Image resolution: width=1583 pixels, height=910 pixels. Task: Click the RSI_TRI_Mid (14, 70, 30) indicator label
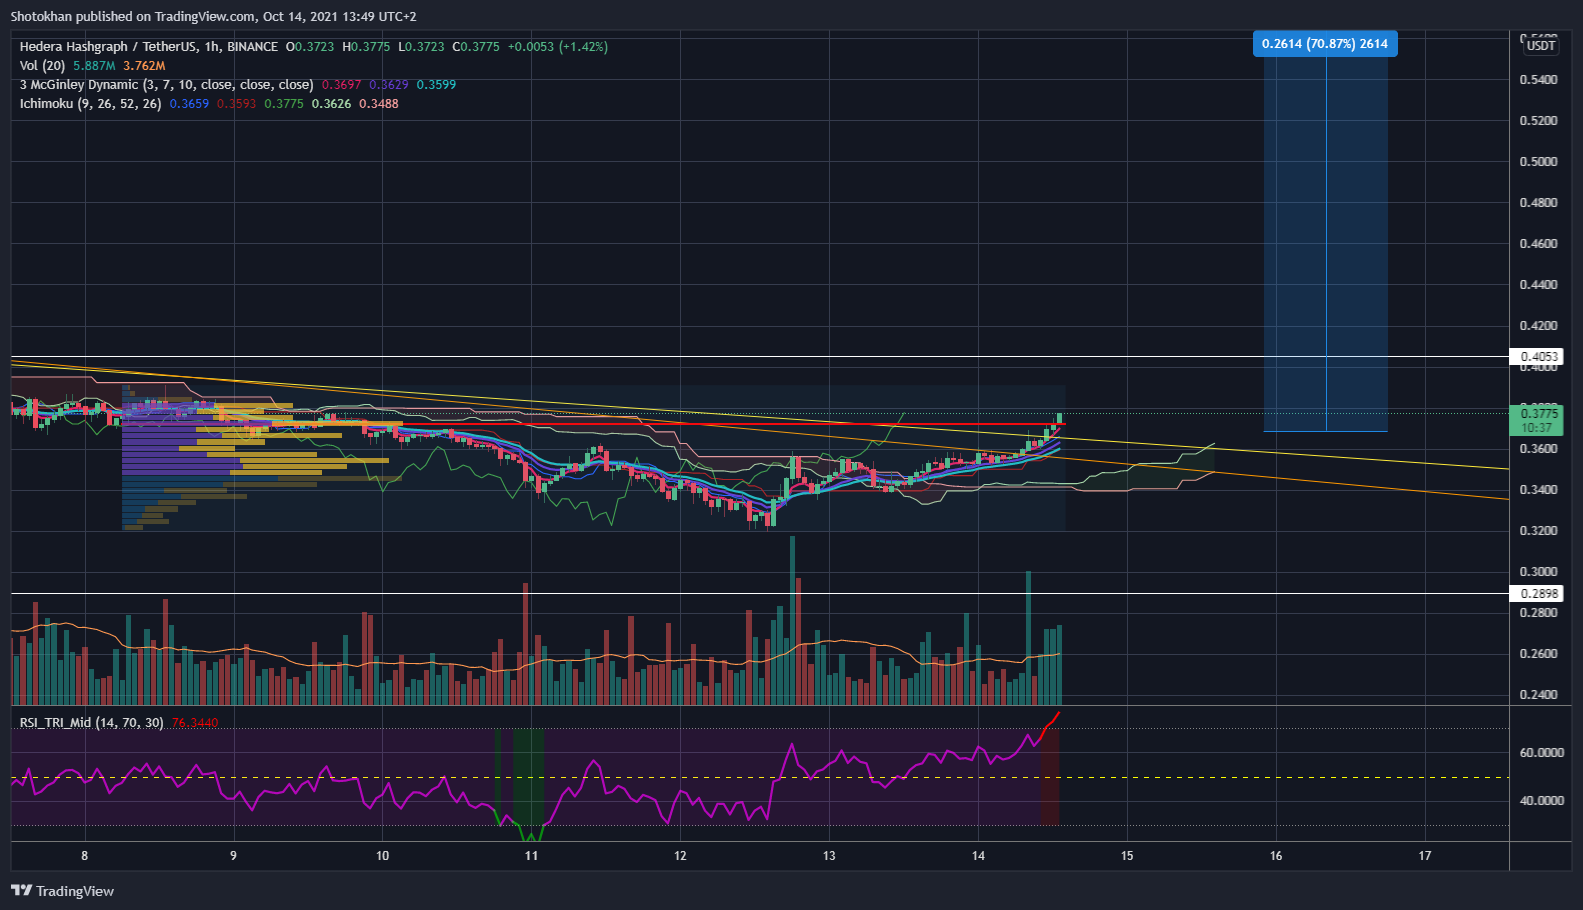[x=91, y=723]
